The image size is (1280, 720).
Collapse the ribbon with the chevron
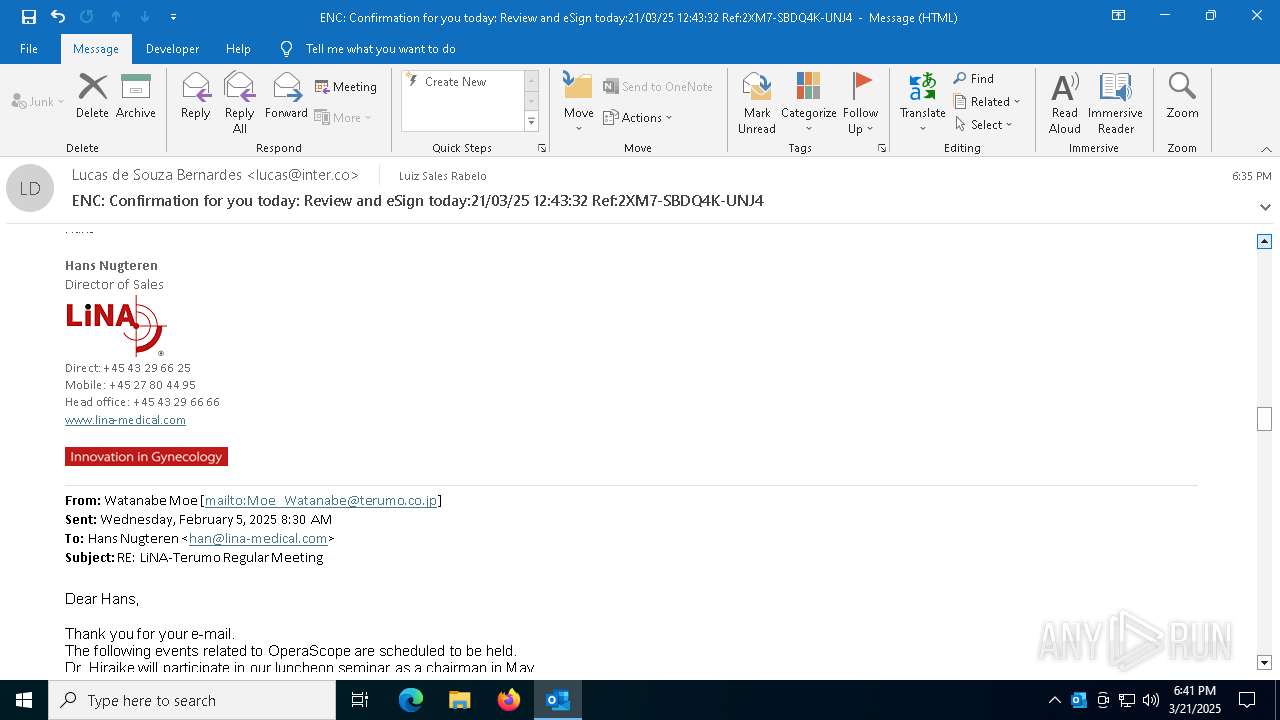click(x=1266, y=149)
